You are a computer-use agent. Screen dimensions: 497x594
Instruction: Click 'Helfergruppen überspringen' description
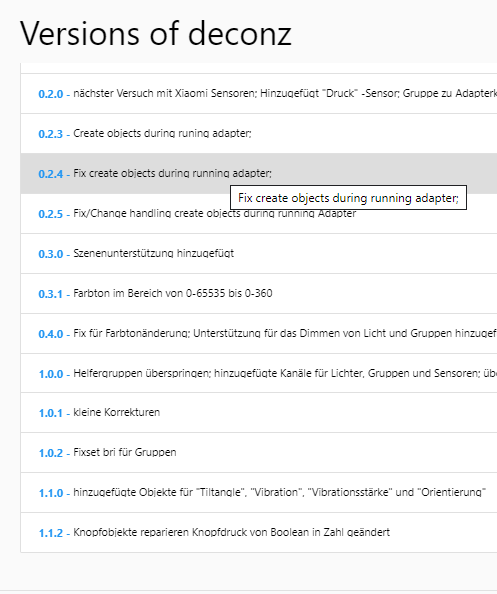click(285, 373)
